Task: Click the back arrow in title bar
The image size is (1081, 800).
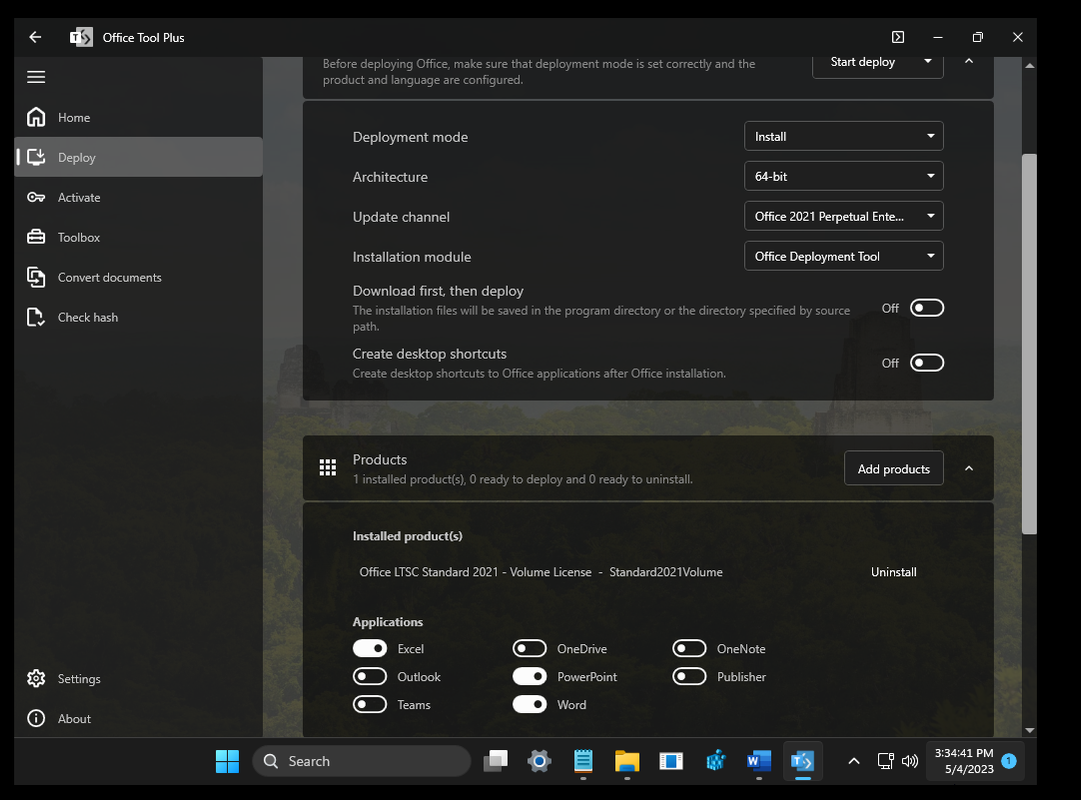Action: (x=35, y=37)
